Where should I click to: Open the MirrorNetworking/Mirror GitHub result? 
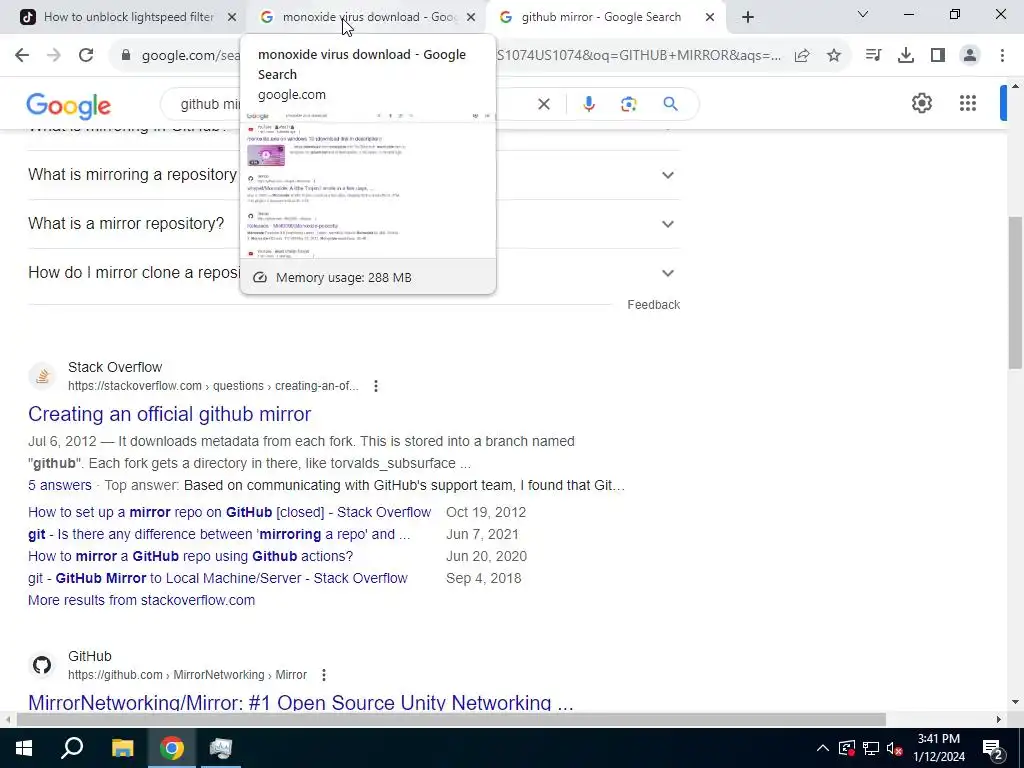point(300,703)
